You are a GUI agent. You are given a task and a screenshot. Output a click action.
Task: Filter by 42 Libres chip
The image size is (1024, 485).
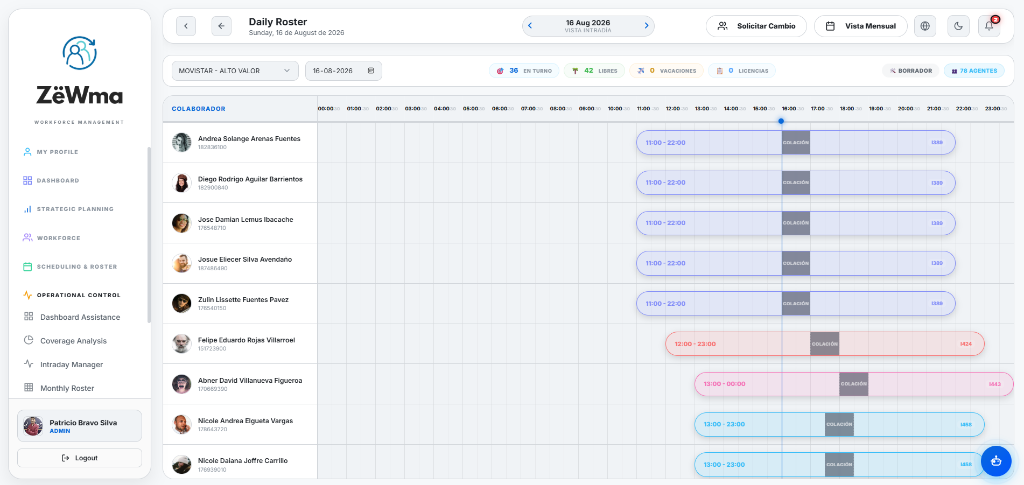click(x=594, y=70)
